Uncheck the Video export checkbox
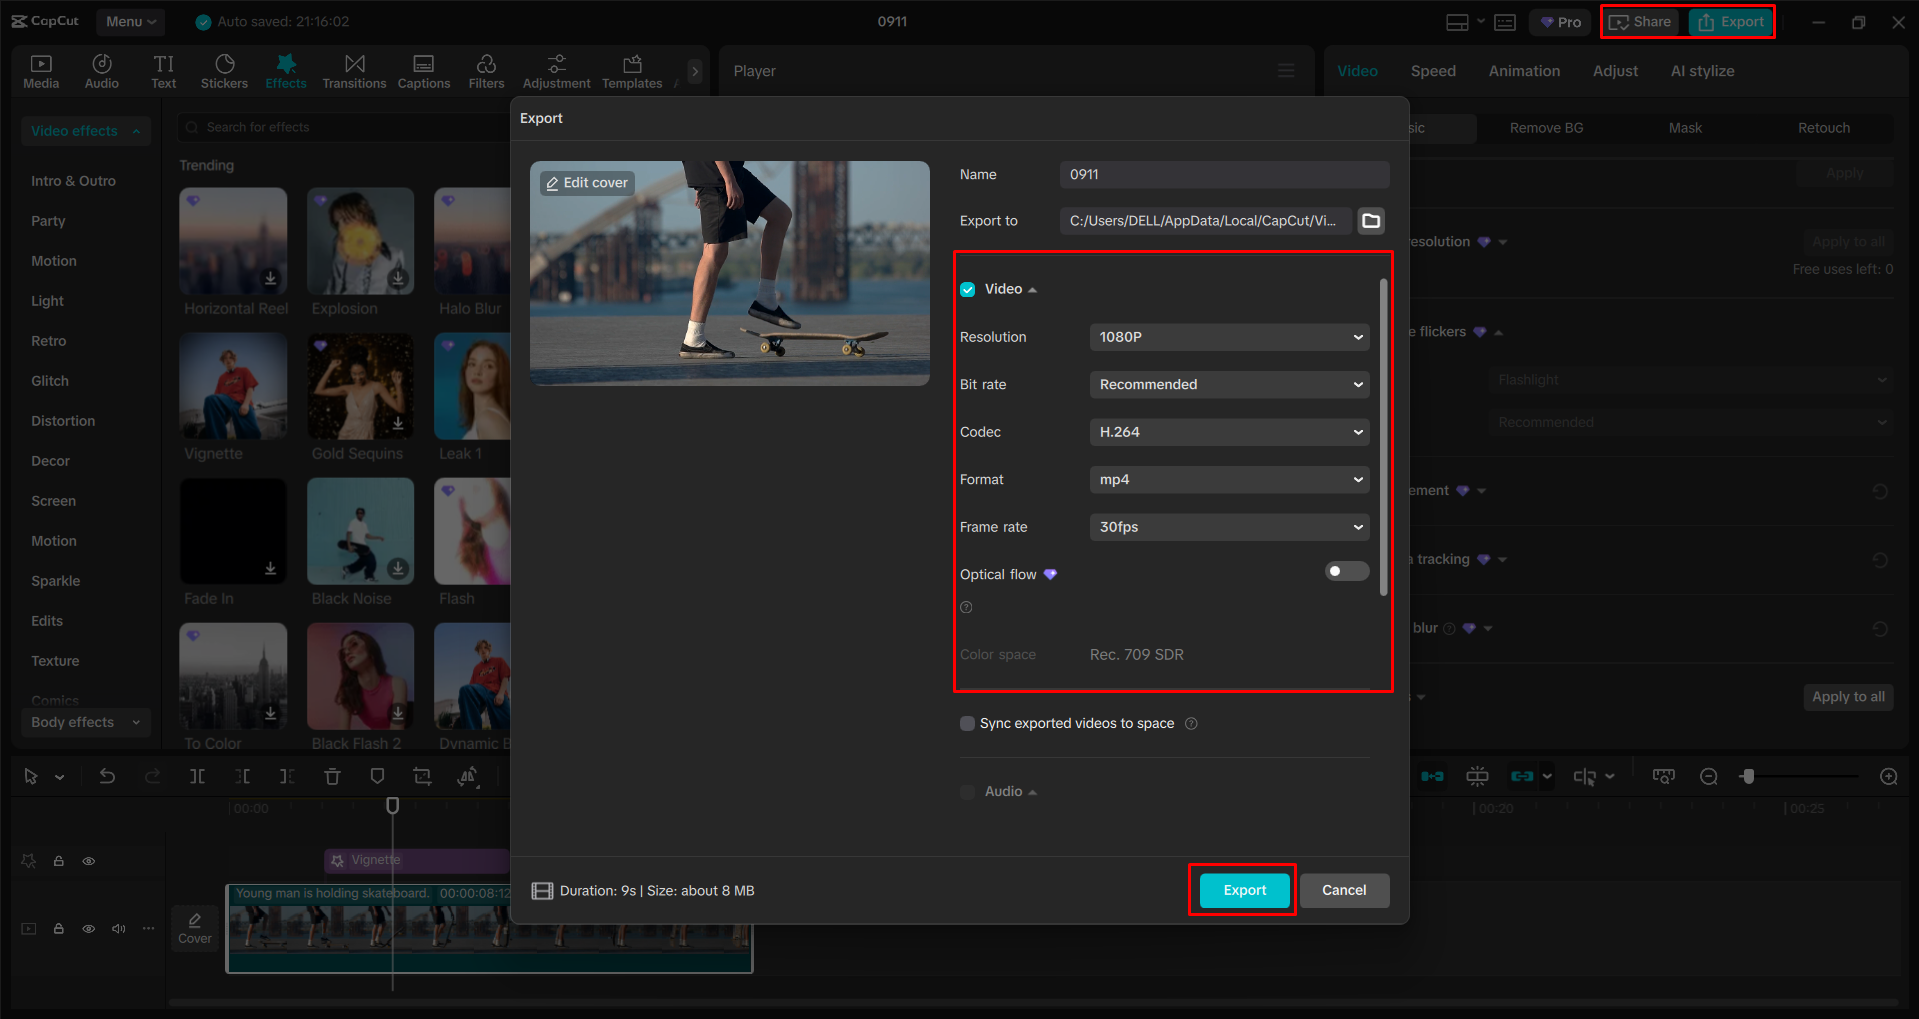Screen dimensions: 1919x1019 pyautogui.click(x=968, y=290)
